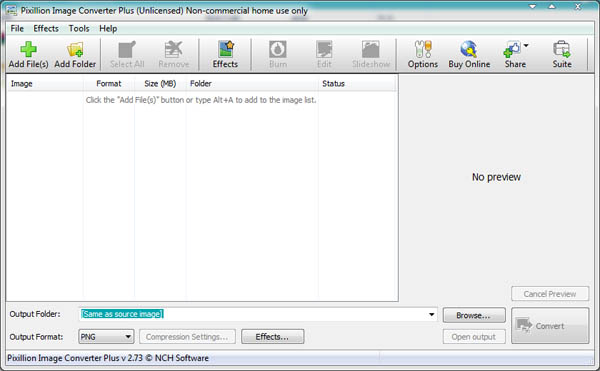Click the bottom Effects... button
Image resolution: width=600 pixels, height=371 pixels.
point(272,337)
